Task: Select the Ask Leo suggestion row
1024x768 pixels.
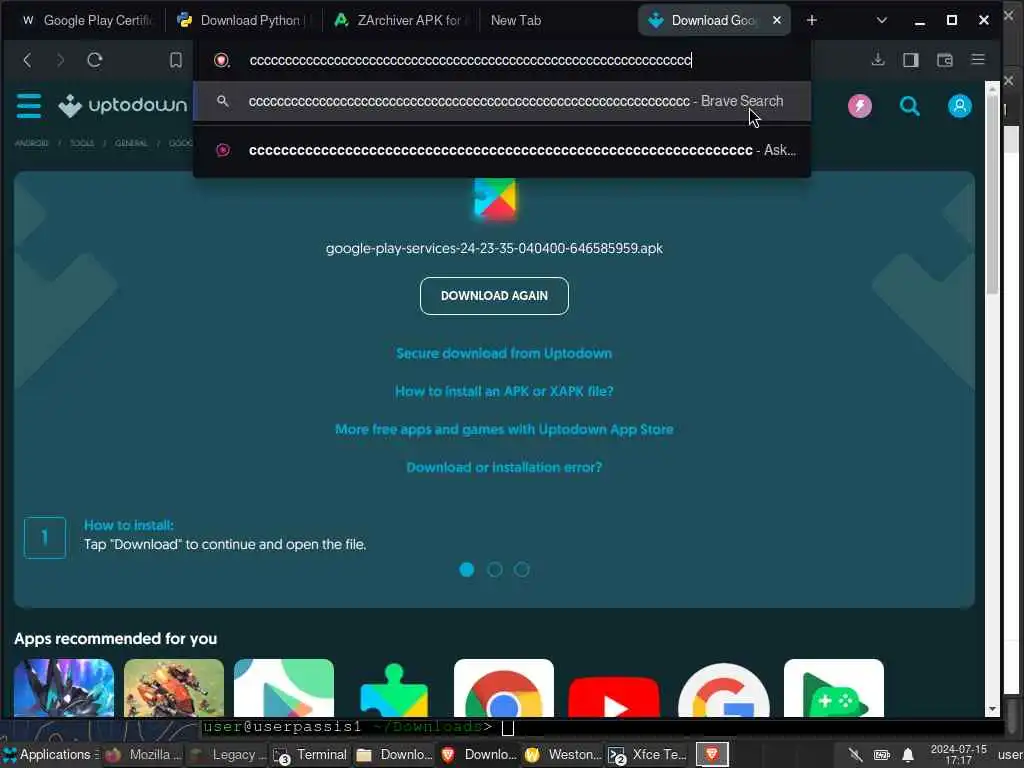Action: [502, 150]
